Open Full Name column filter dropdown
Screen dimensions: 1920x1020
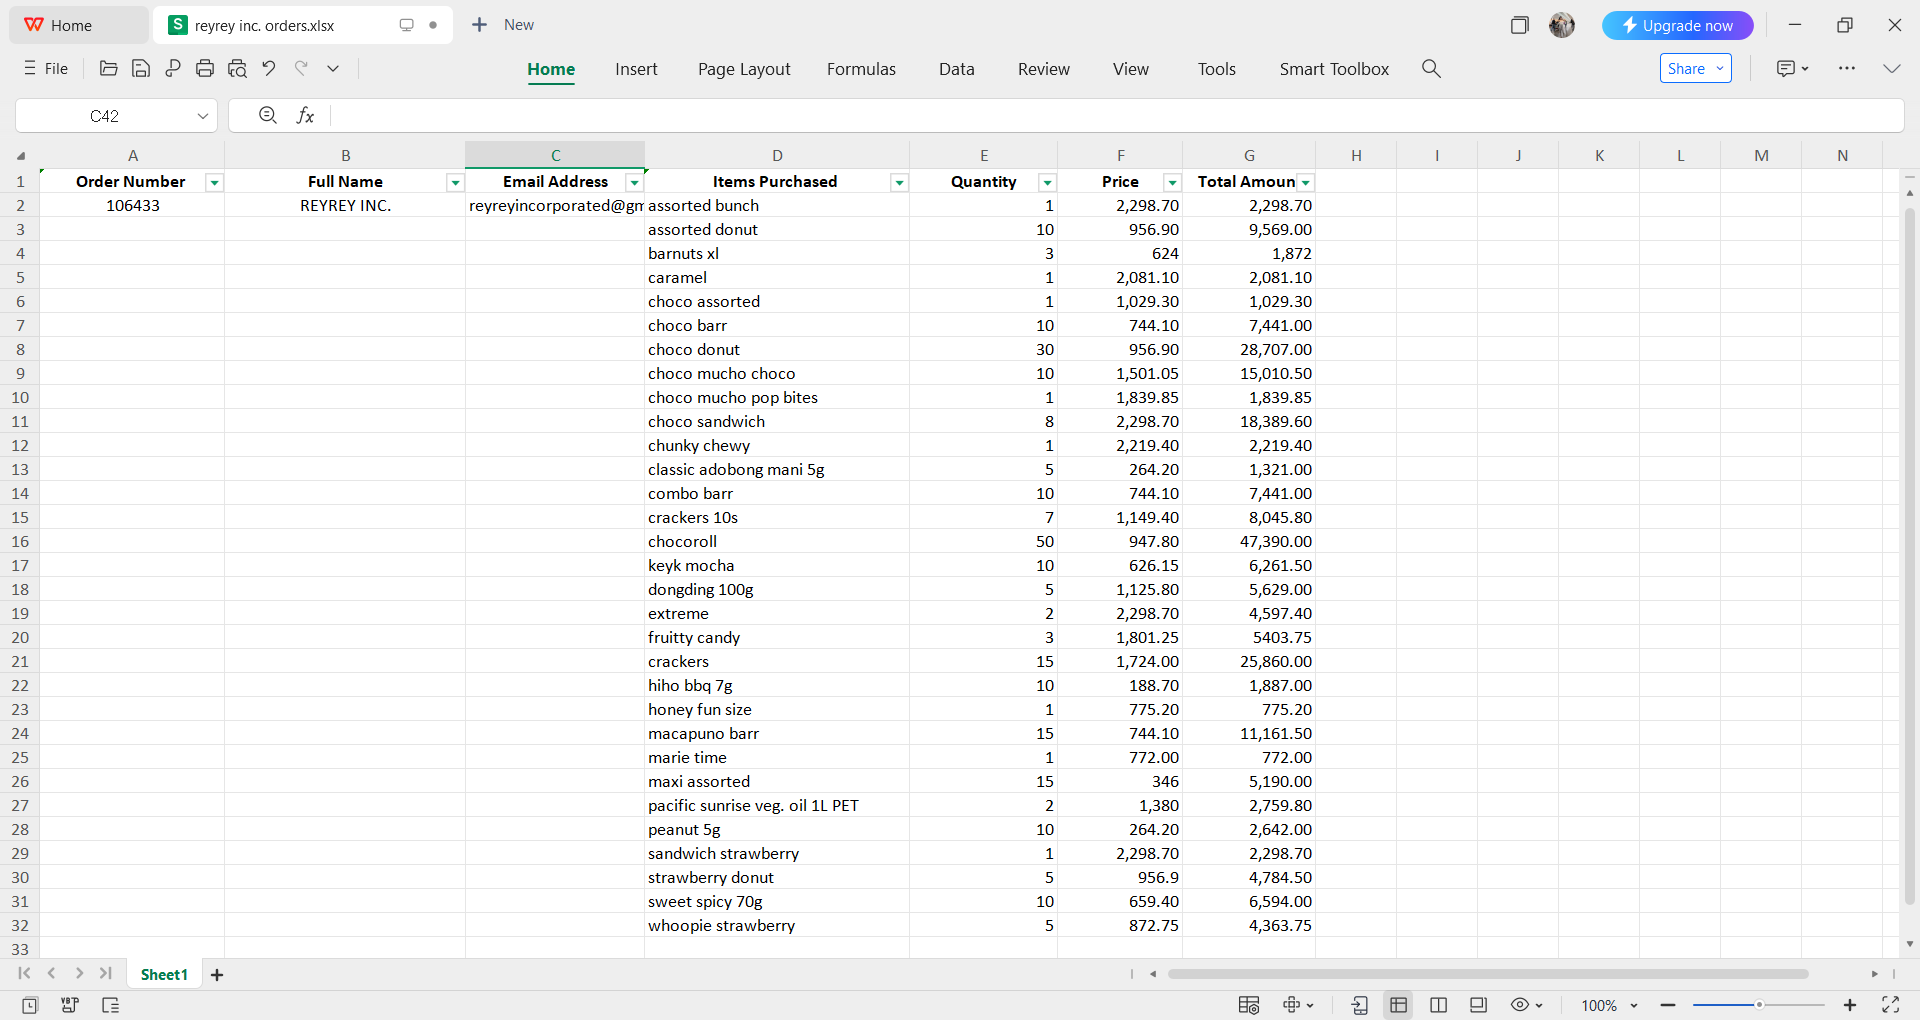pos(455,182)
